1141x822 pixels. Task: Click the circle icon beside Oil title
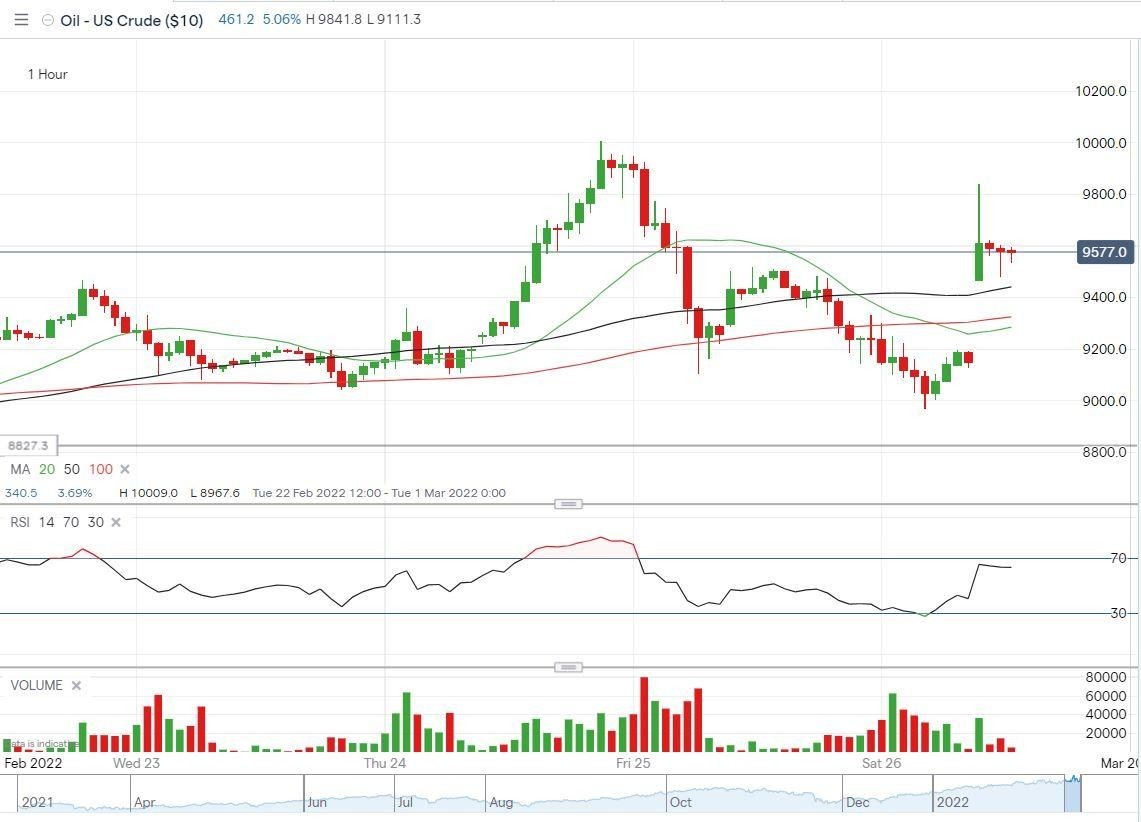(47, 20)
